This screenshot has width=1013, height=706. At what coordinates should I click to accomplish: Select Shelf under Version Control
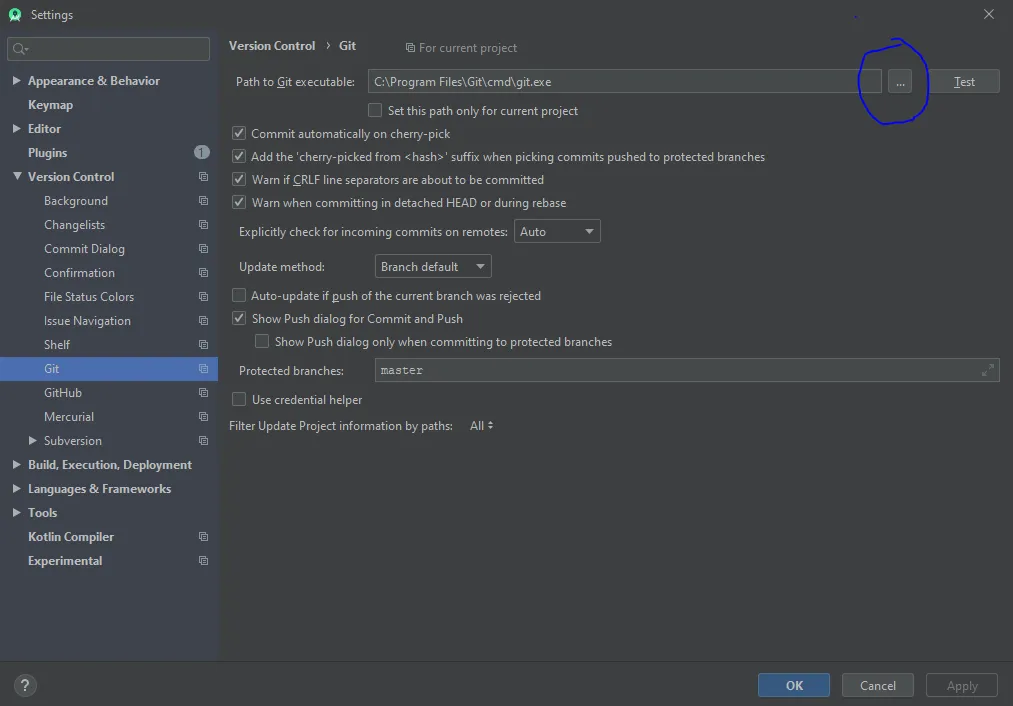coord(57,345)
